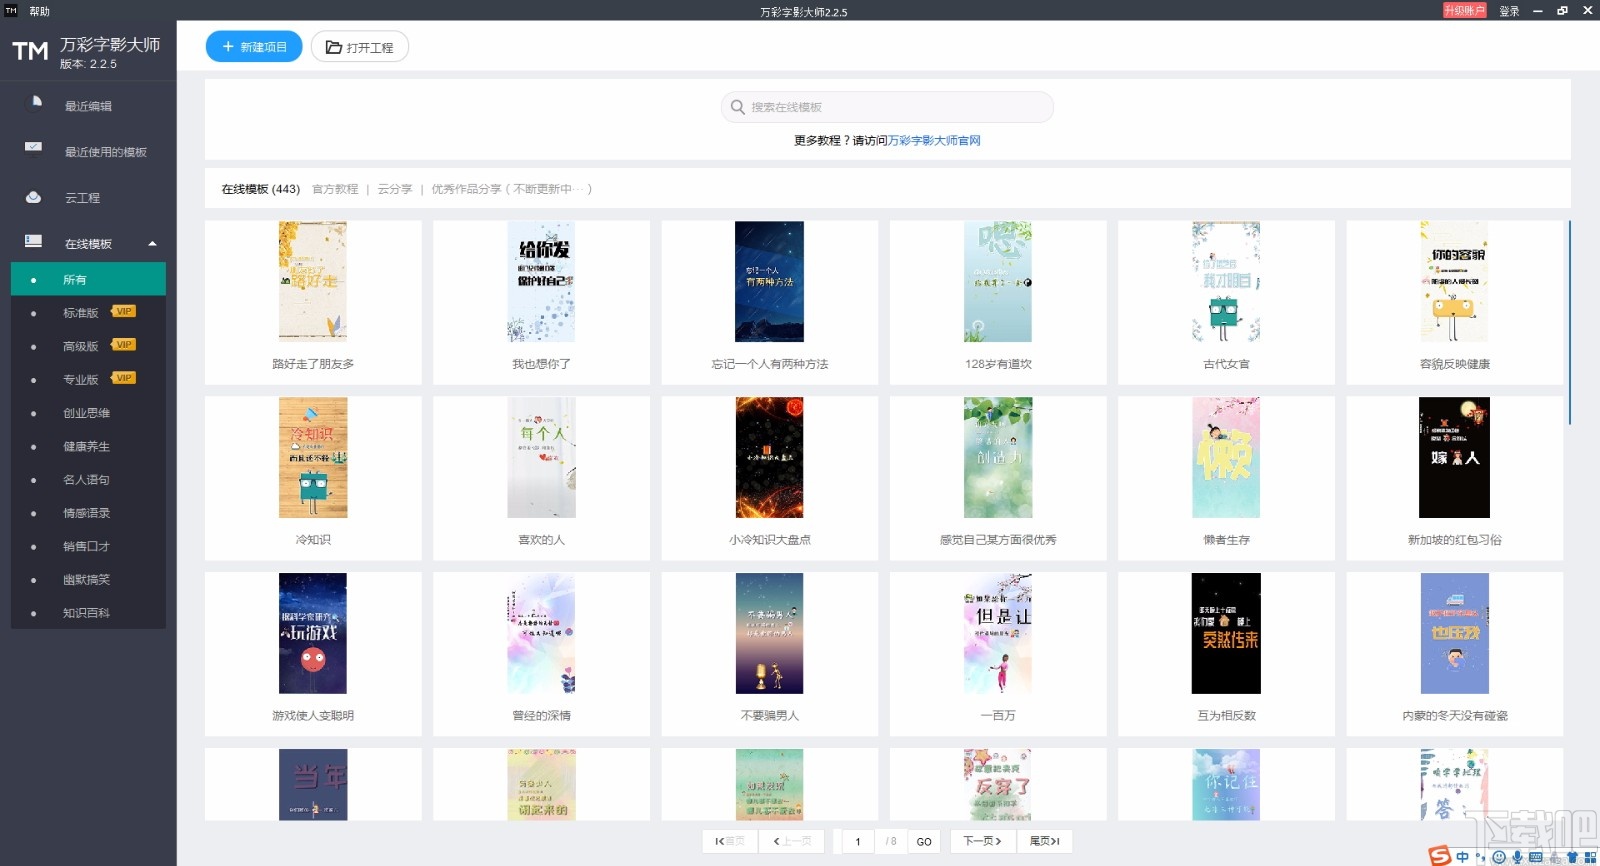
Task: Open the 古代女官 template thumbnail
Action: [x=1226, y=282]
